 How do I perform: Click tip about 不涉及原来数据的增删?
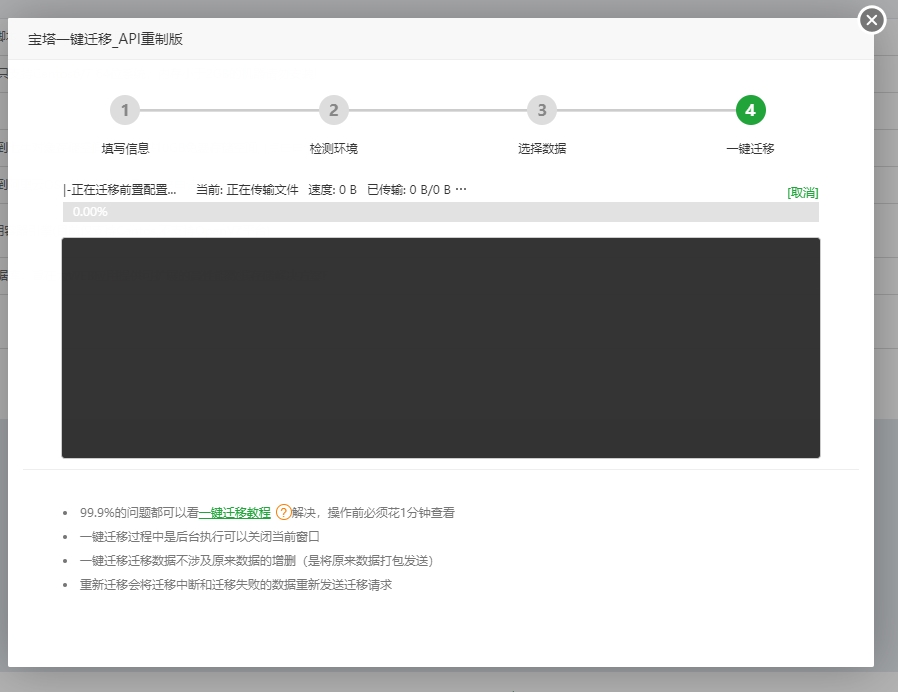pos(256,561)
